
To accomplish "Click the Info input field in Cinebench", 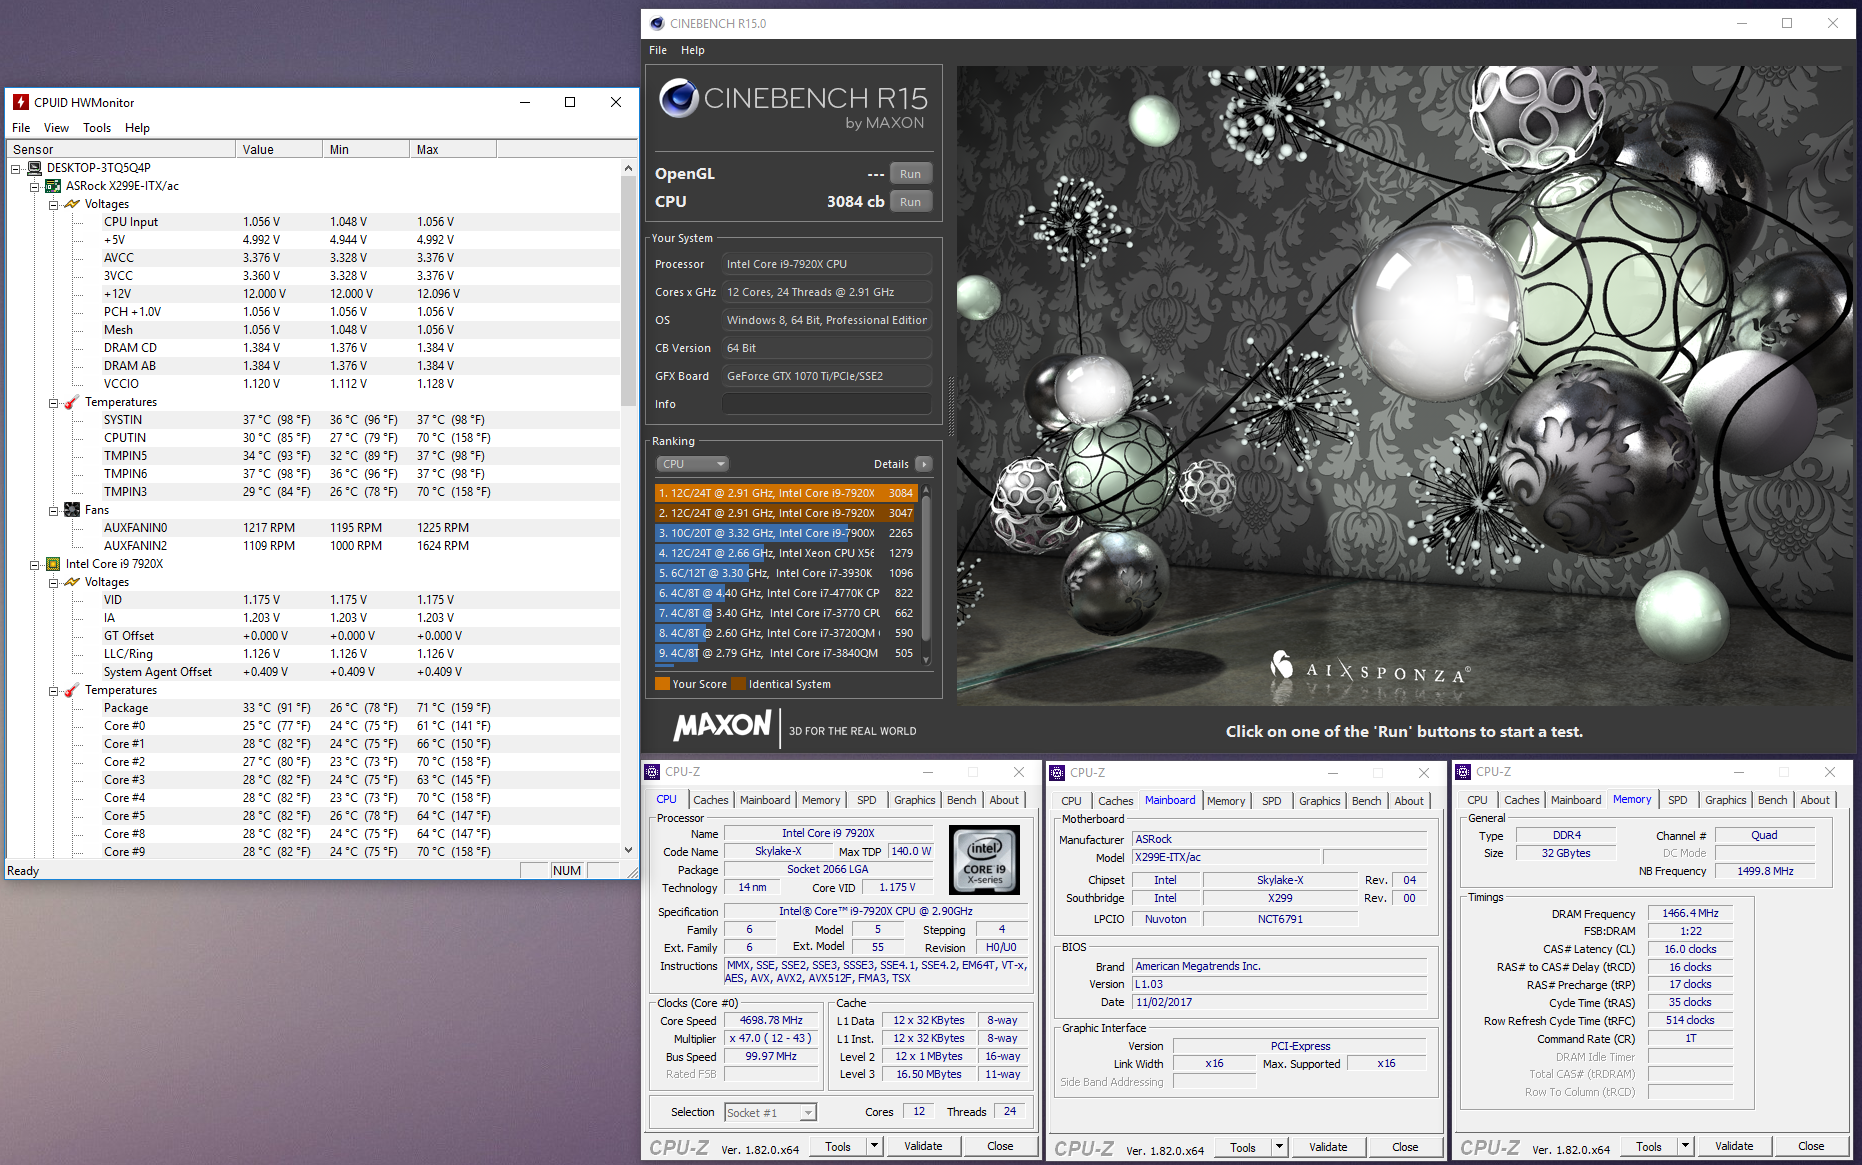I will pos(826,404).
